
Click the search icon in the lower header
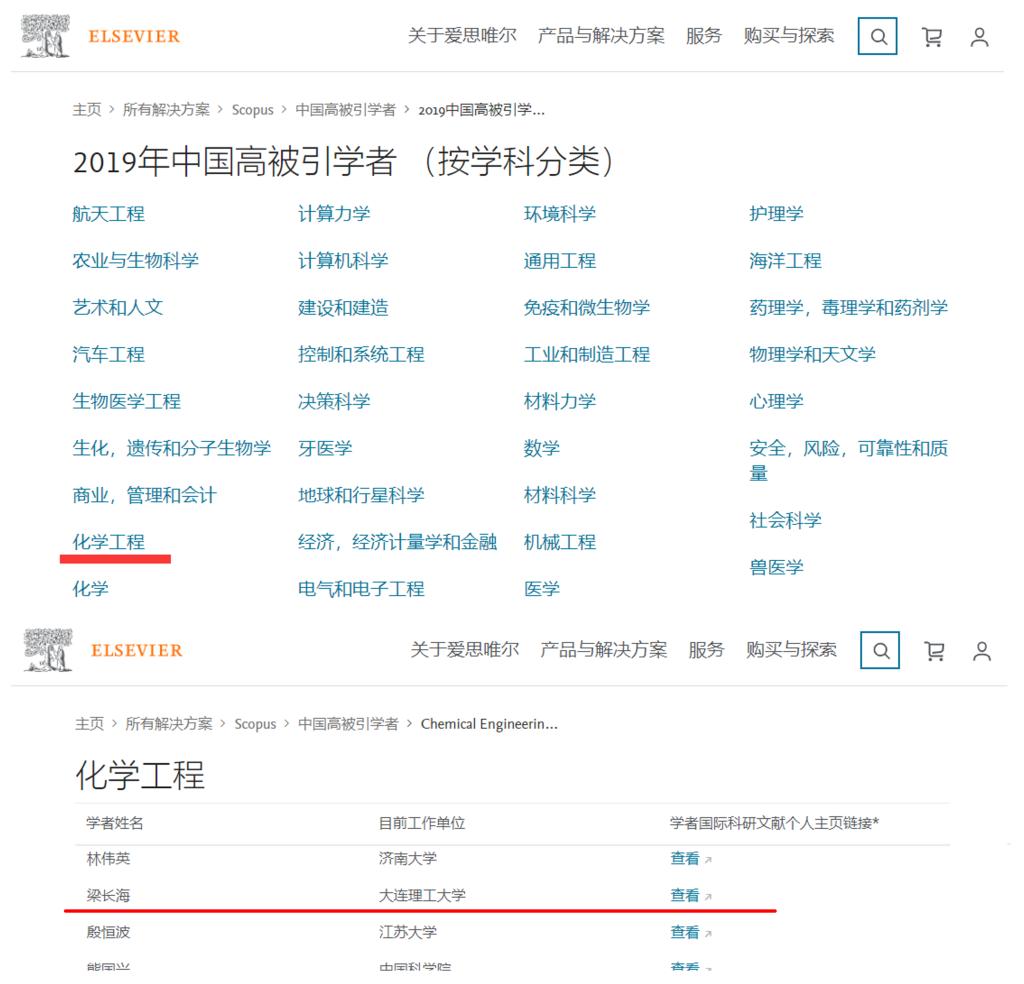click(x=880, y=650)
